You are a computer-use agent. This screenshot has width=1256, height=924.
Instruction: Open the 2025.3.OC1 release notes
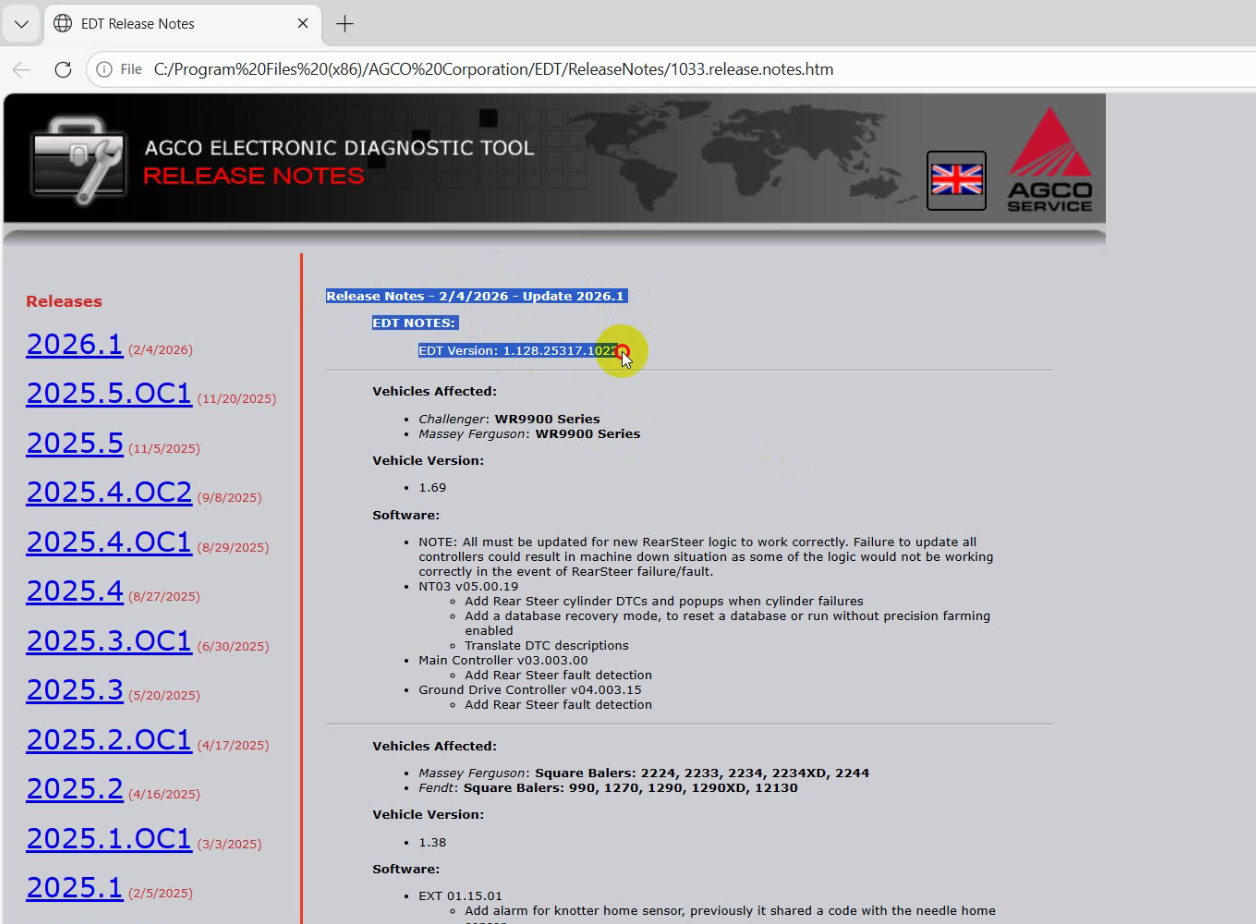(x=108, y=640)
